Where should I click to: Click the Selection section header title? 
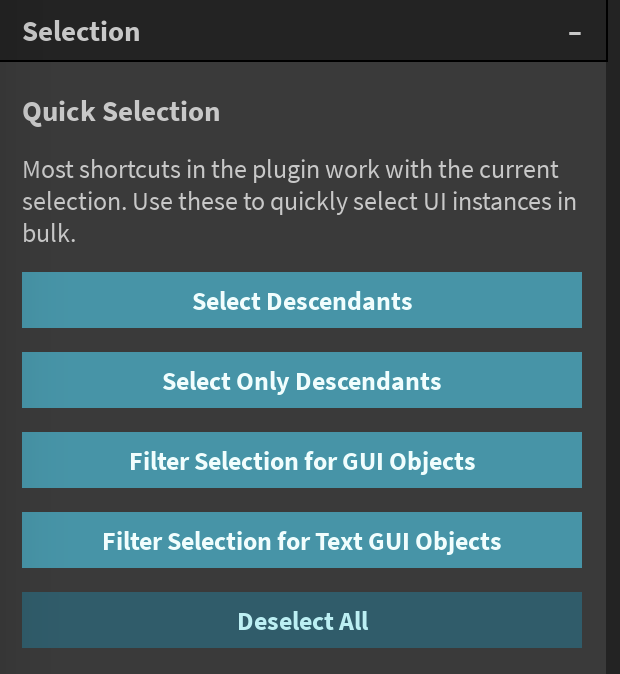point(81,32)
